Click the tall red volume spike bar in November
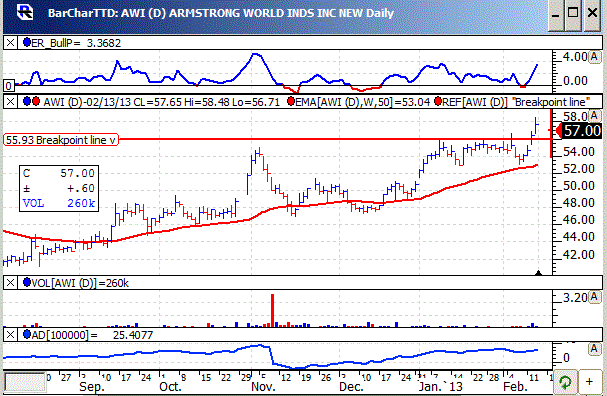 point(273,310)
